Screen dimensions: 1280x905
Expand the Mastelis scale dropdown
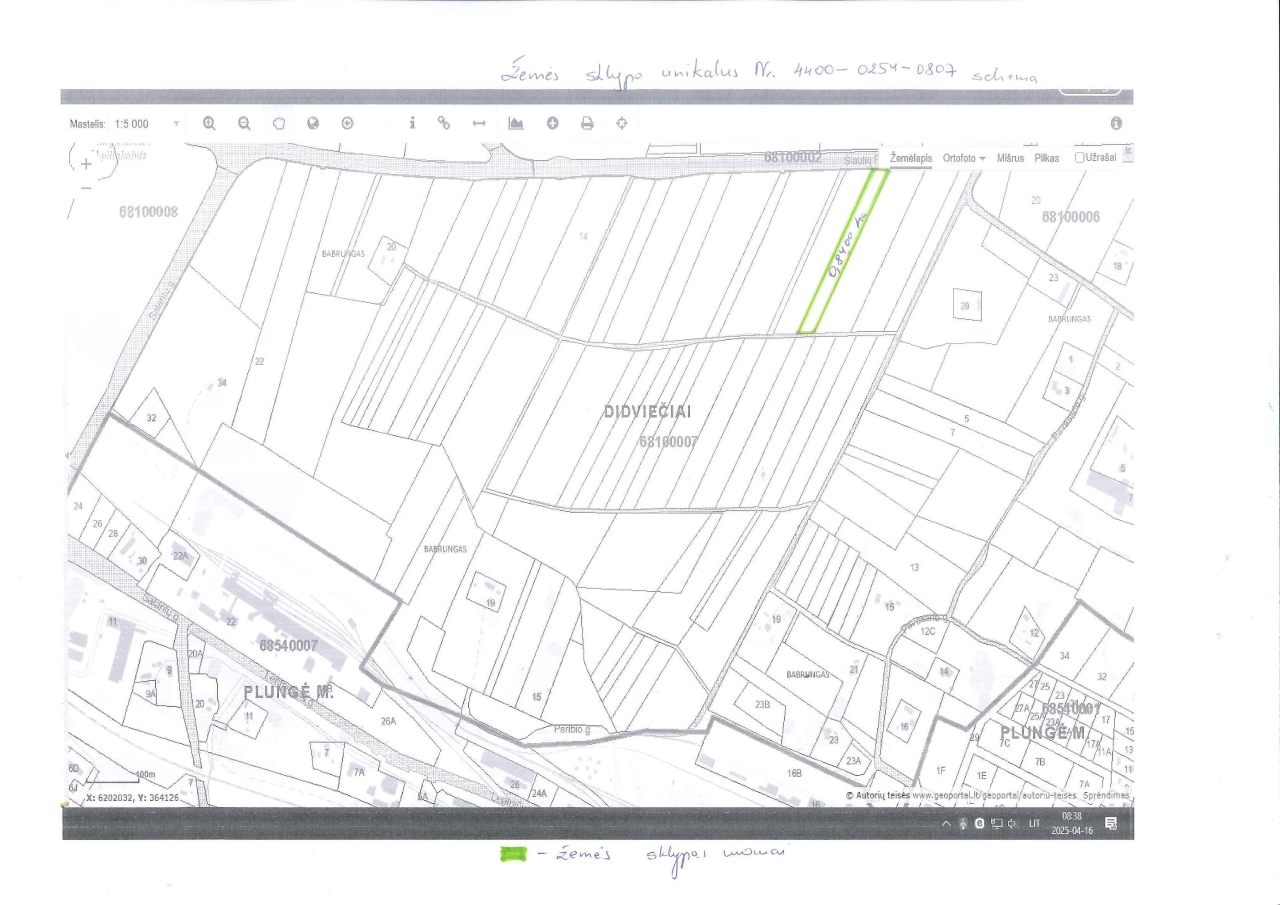tap(177, 124)
